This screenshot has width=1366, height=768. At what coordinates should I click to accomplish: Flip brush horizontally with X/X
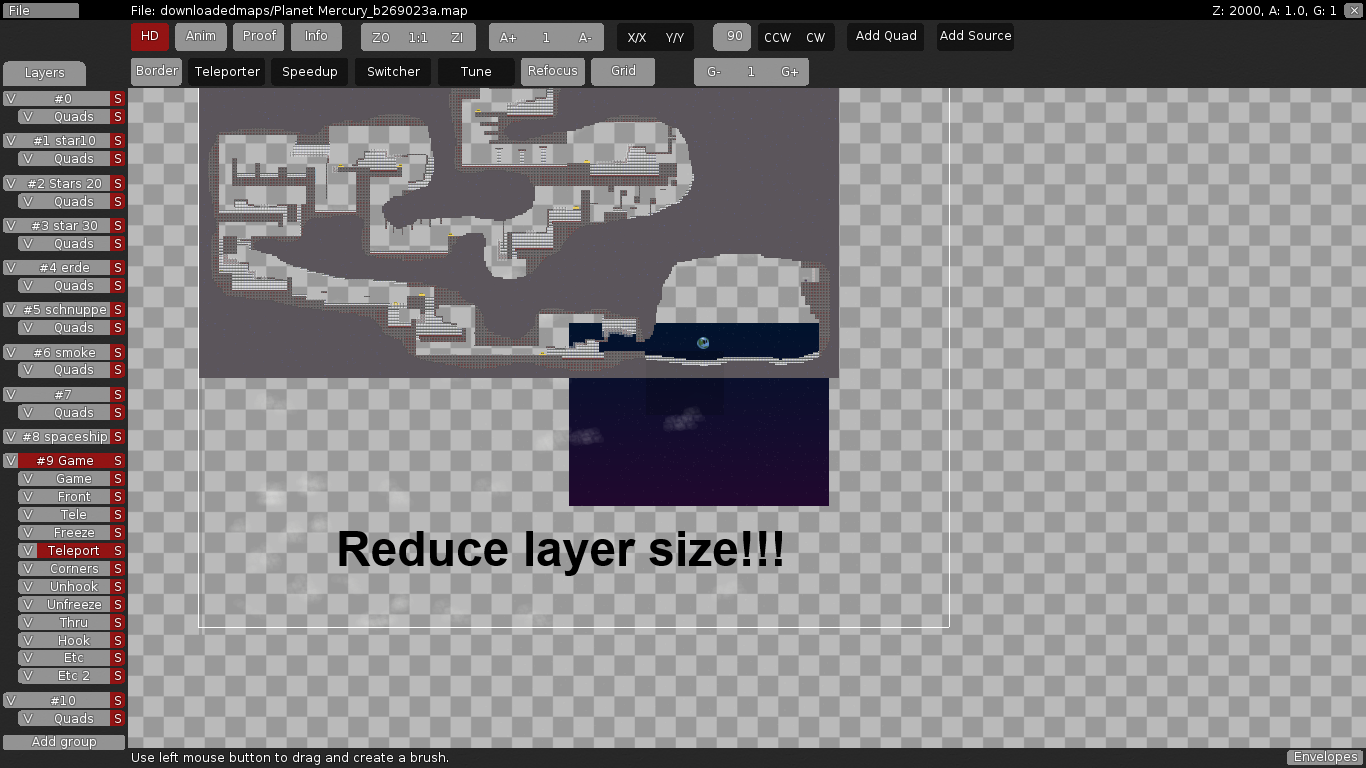tap(636, 38)
